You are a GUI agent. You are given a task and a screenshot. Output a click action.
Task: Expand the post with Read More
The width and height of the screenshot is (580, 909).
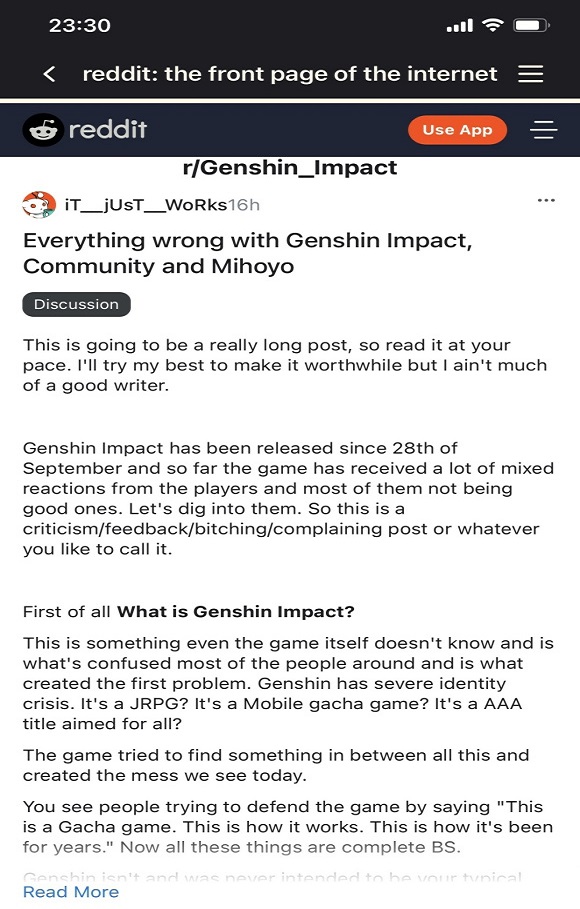(71, 892)
